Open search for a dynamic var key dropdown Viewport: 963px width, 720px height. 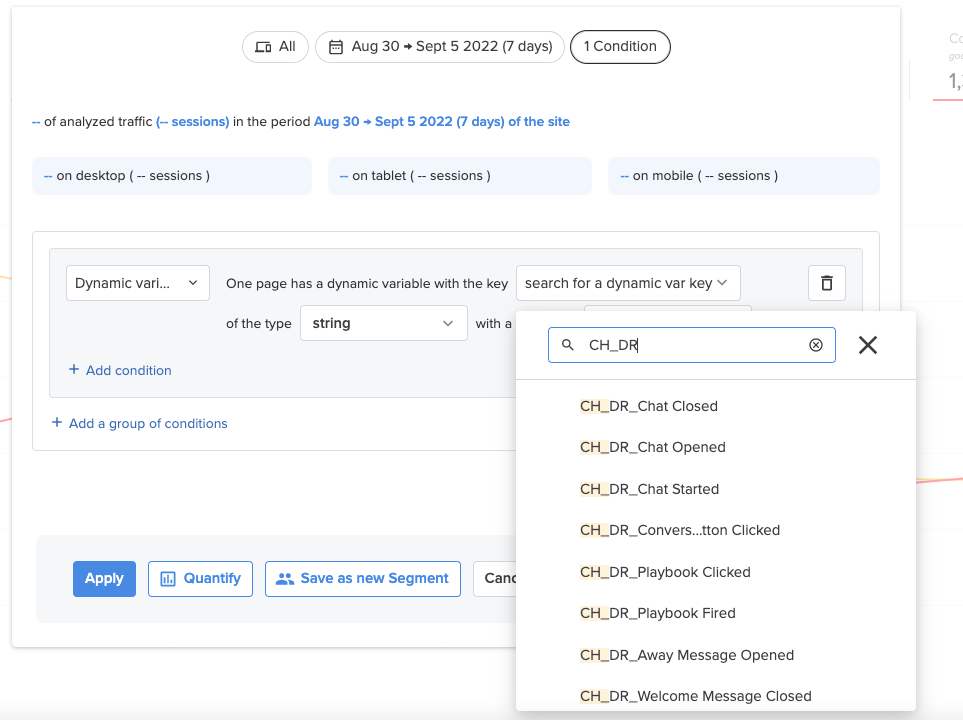[628, 283]
